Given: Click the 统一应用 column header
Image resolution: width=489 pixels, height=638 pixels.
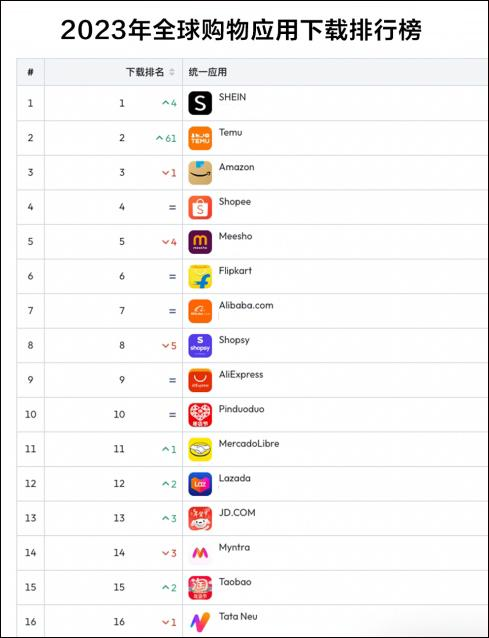Looking at the screenshot, I should [207, 72].
